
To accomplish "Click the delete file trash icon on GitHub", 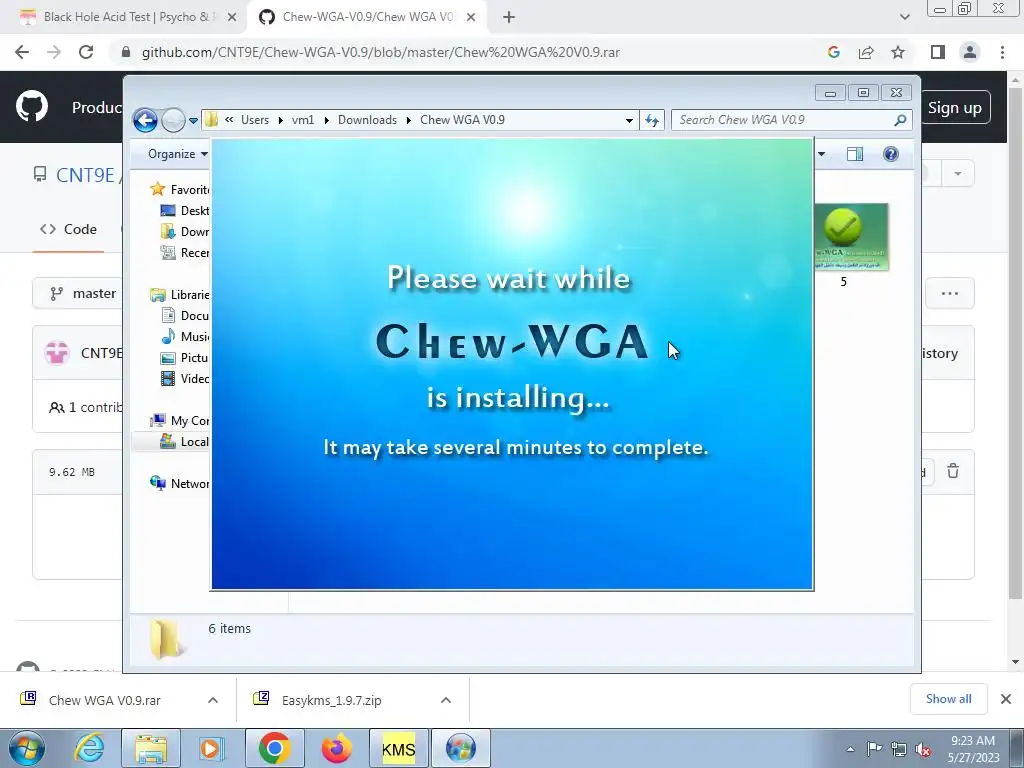I will (953, 471).
